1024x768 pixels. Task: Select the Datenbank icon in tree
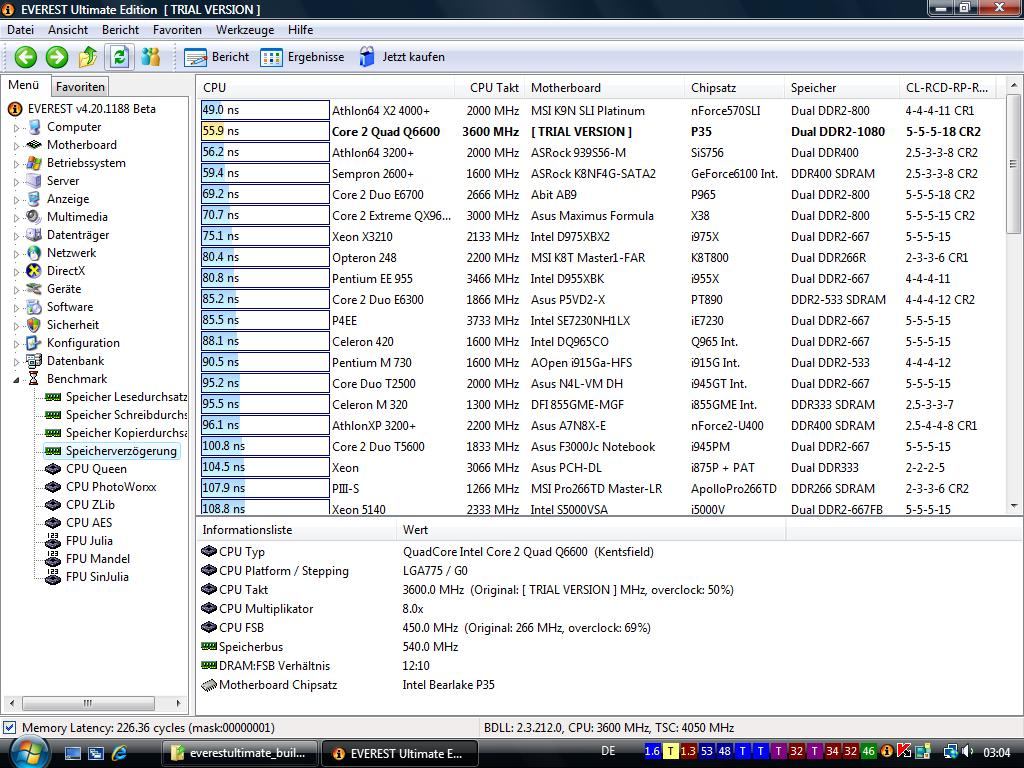click(34, 360)
